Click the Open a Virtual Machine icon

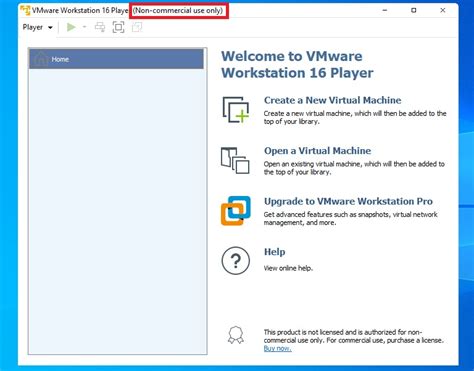(235, 161)
